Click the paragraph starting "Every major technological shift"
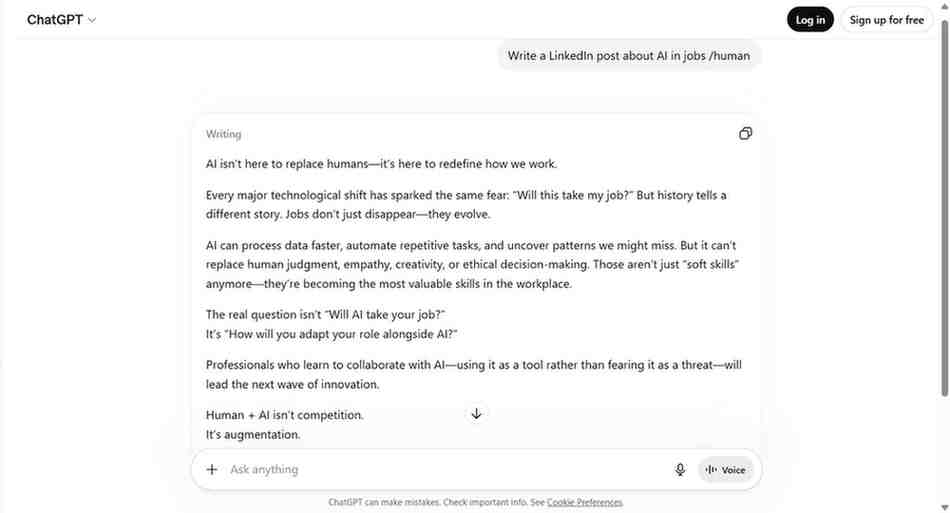950x513 pixels. (466, 204)
